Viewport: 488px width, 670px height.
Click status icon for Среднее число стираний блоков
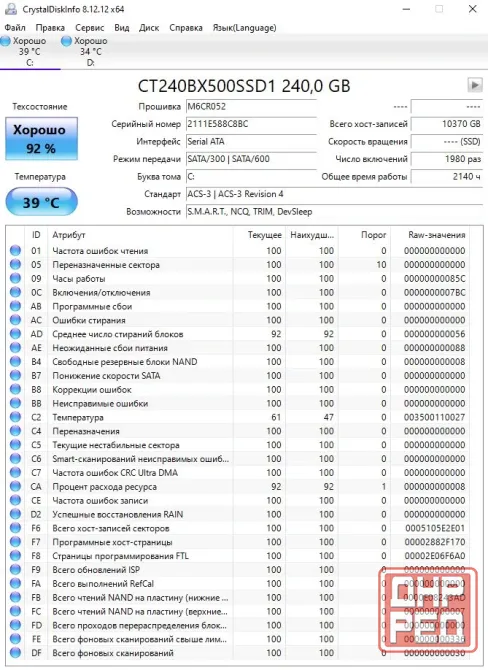(15, 334)
